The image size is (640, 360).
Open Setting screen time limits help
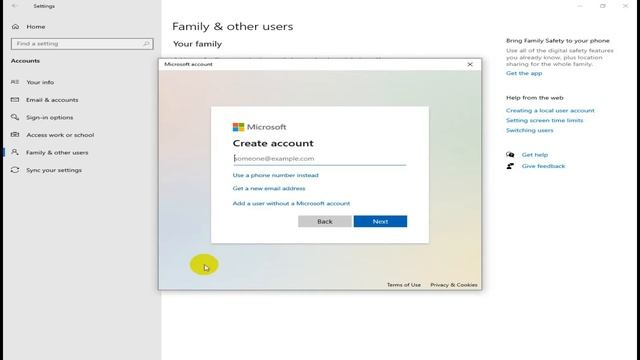click(x=544, y=120)
